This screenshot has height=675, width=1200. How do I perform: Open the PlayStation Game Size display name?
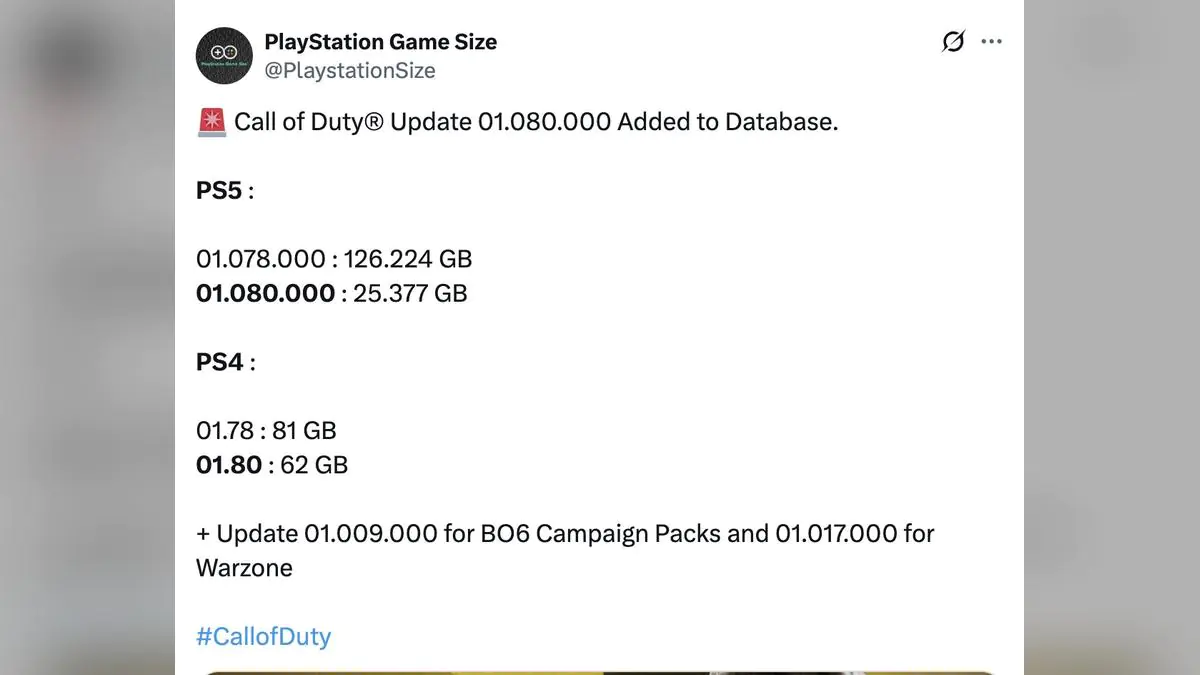[x=381, y=42]
